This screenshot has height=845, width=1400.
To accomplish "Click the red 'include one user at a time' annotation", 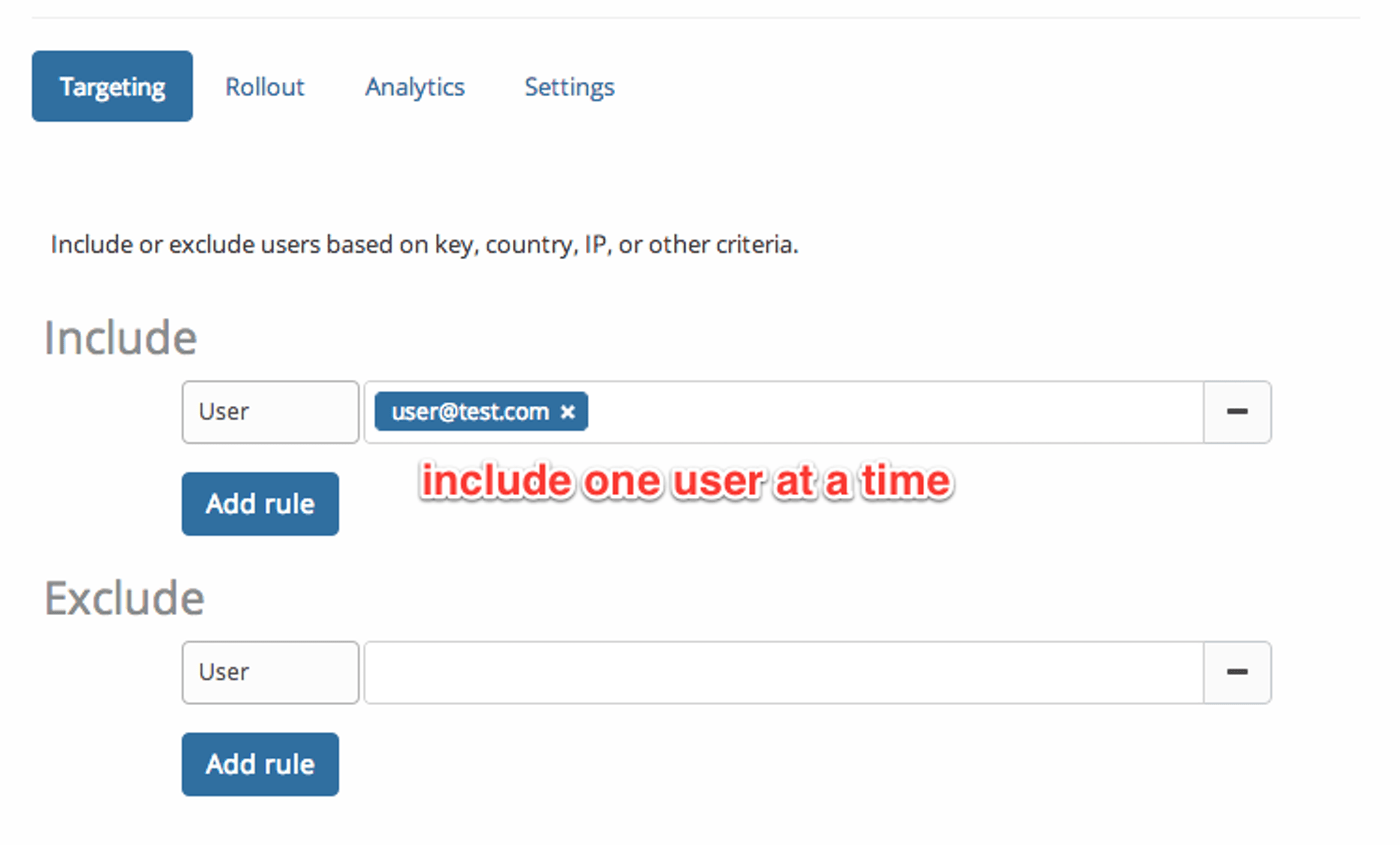I will point(685,481).
